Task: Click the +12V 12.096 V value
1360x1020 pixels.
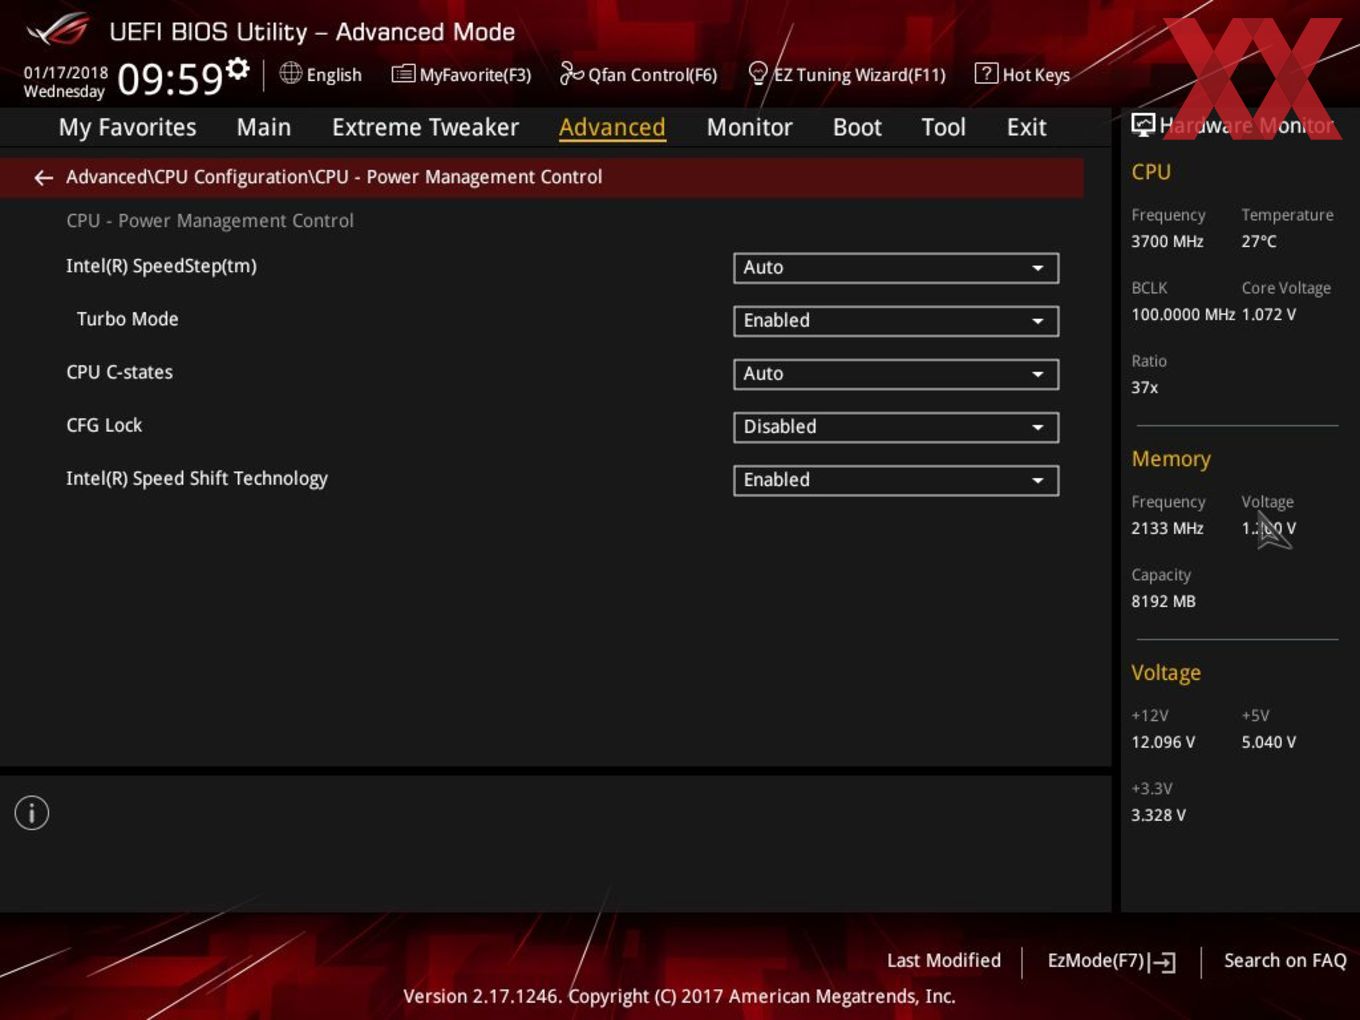Action: point(1163,742)
